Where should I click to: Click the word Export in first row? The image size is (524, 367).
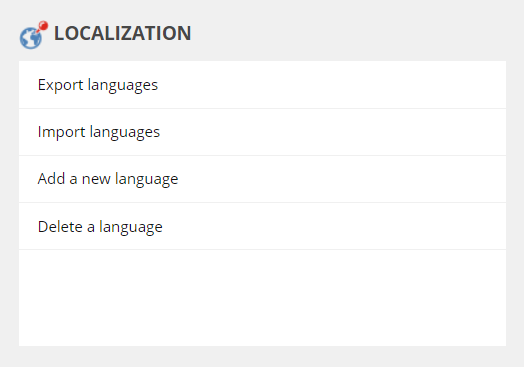[60, 85]
